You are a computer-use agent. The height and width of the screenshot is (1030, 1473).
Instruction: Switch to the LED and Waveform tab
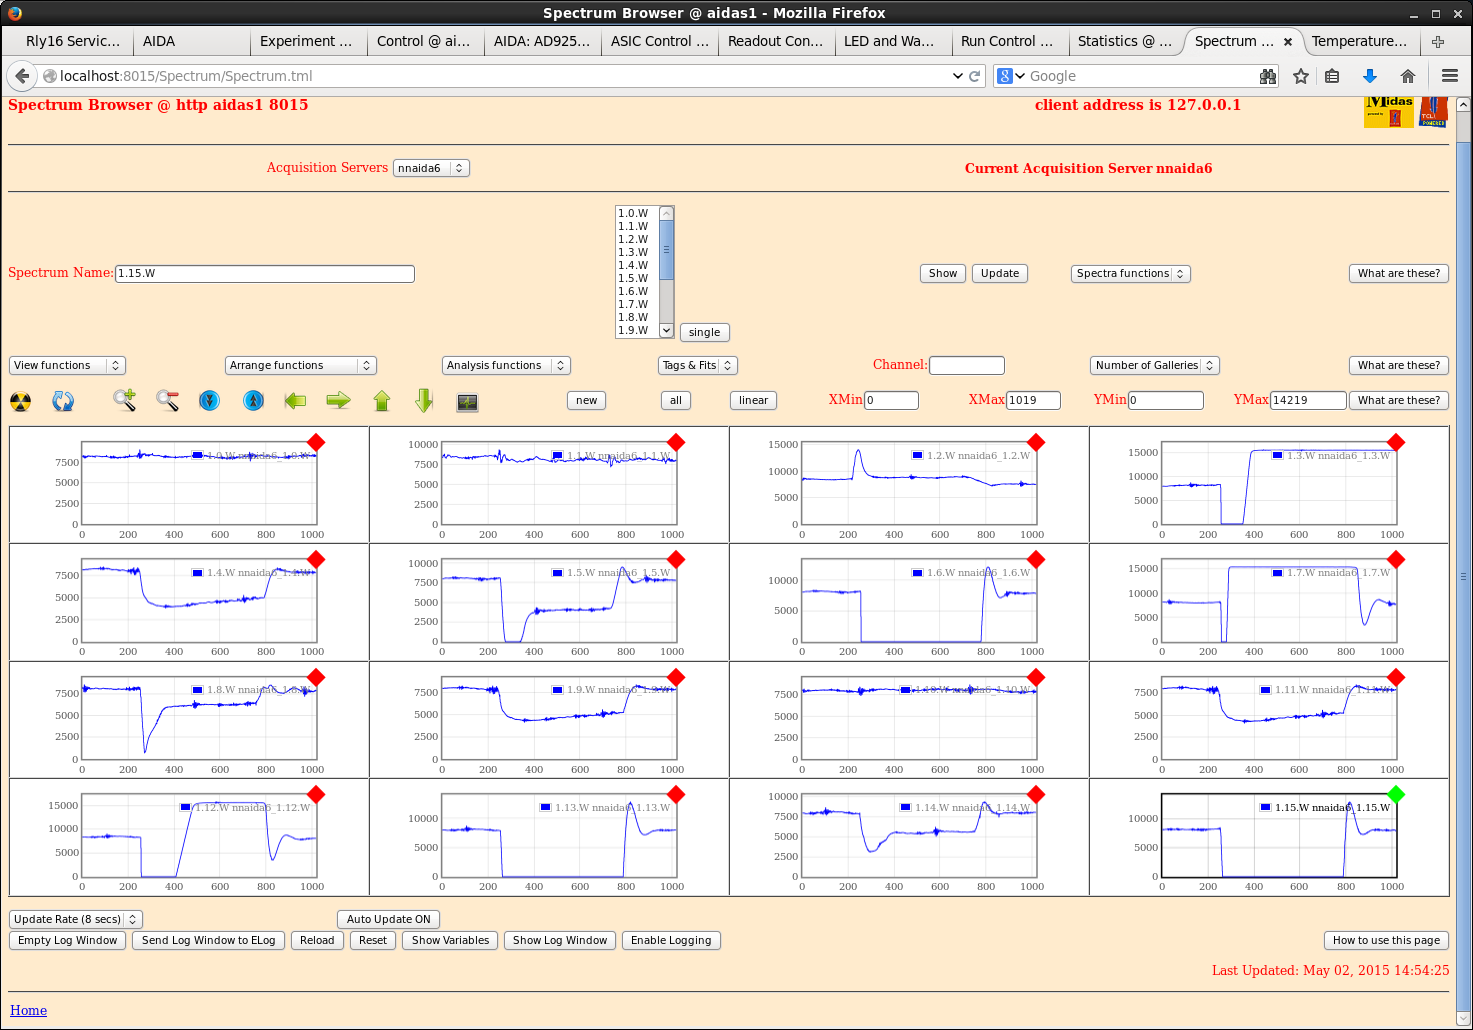click(893, 41)
